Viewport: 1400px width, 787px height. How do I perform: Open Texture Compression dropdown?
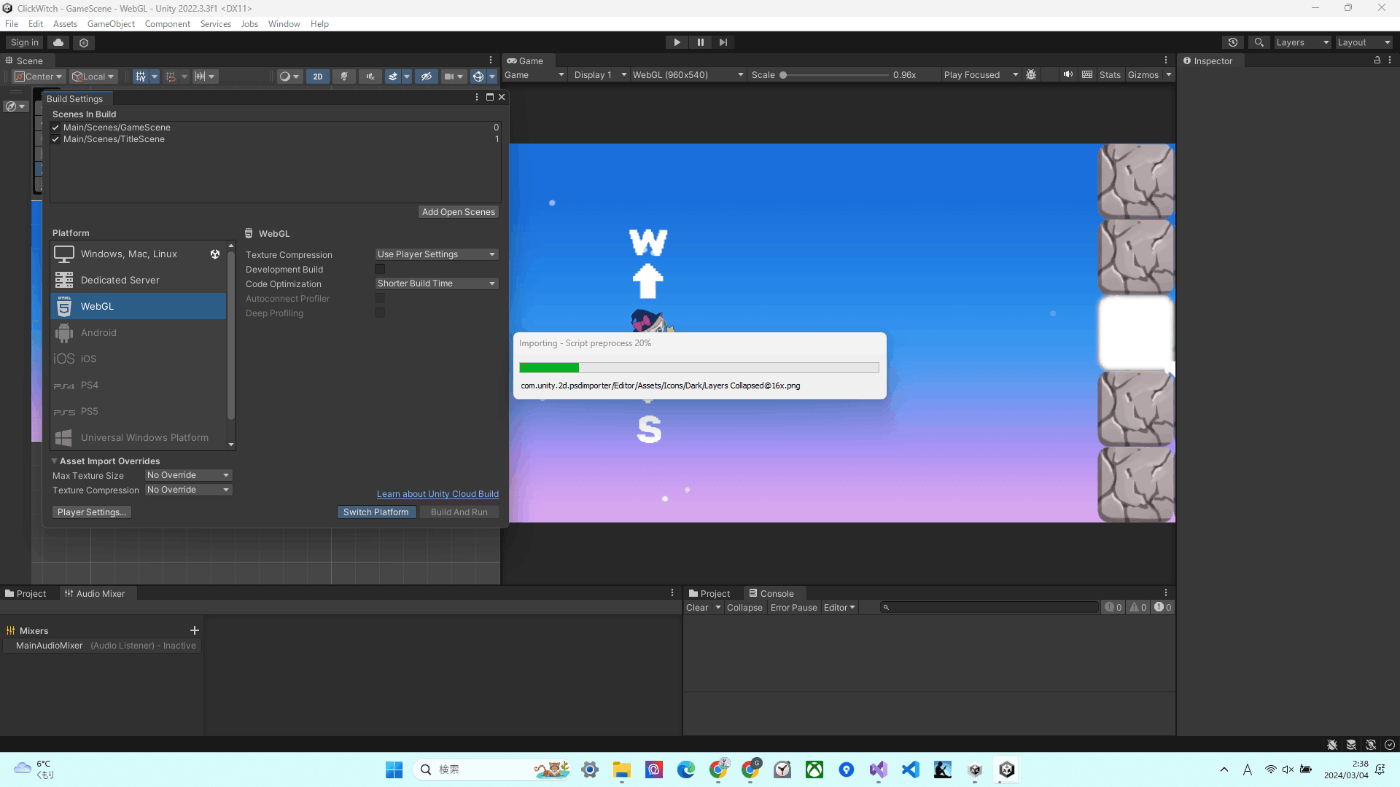click(436, 254)
